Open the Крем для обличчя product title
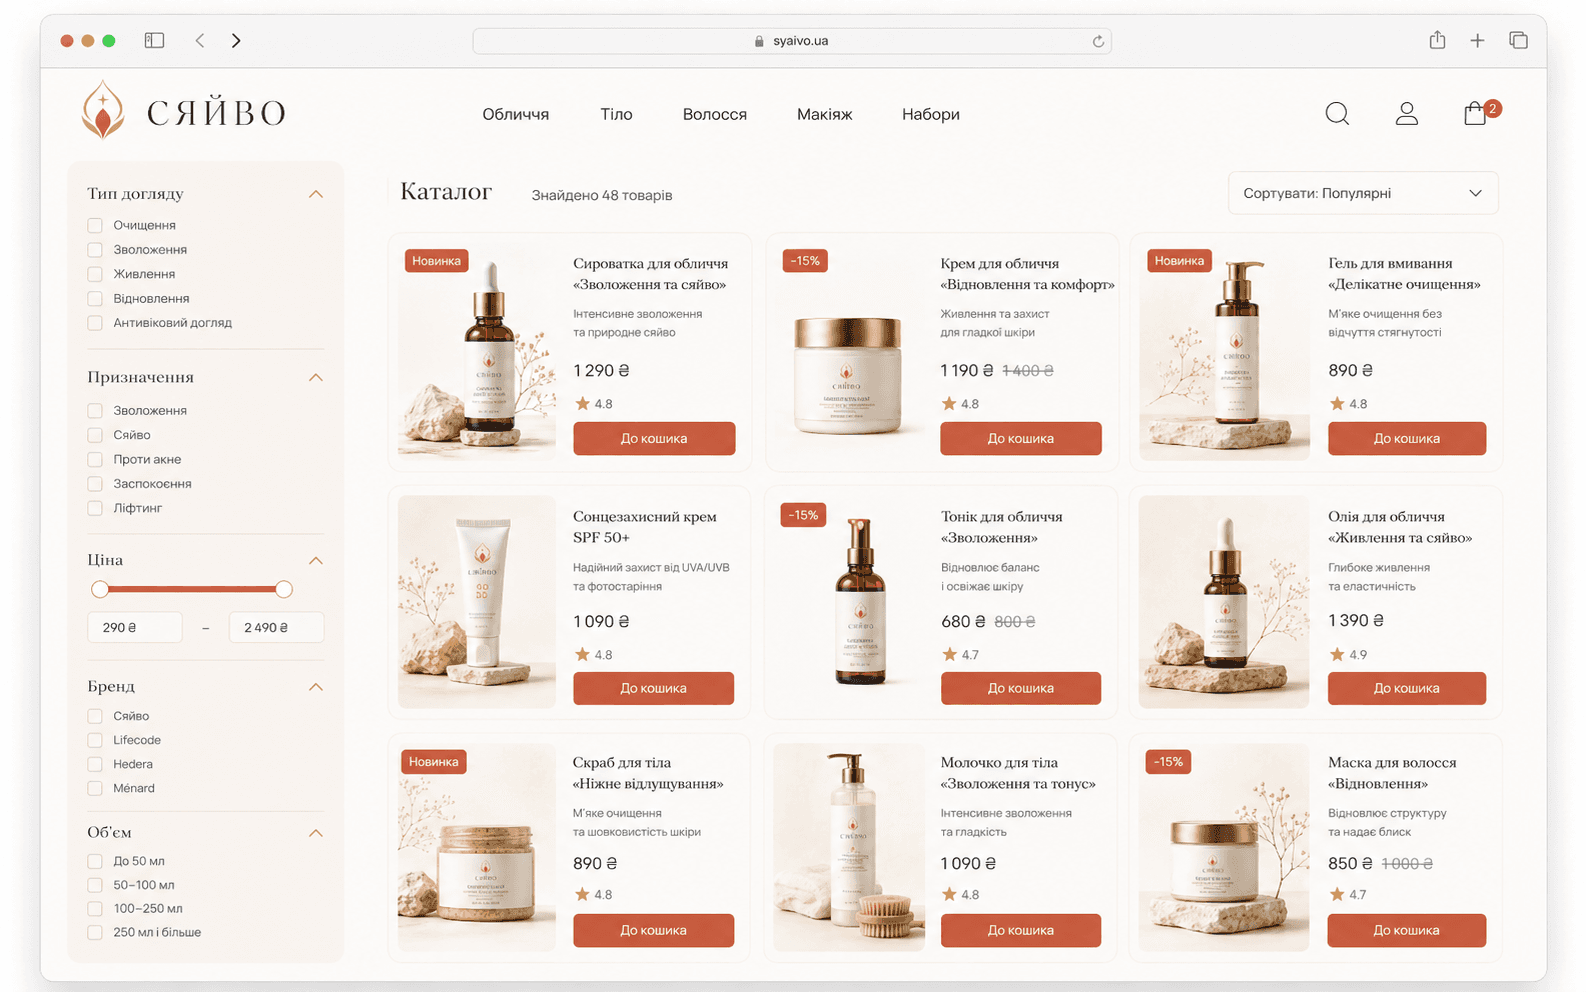 tap(1027, 274)
